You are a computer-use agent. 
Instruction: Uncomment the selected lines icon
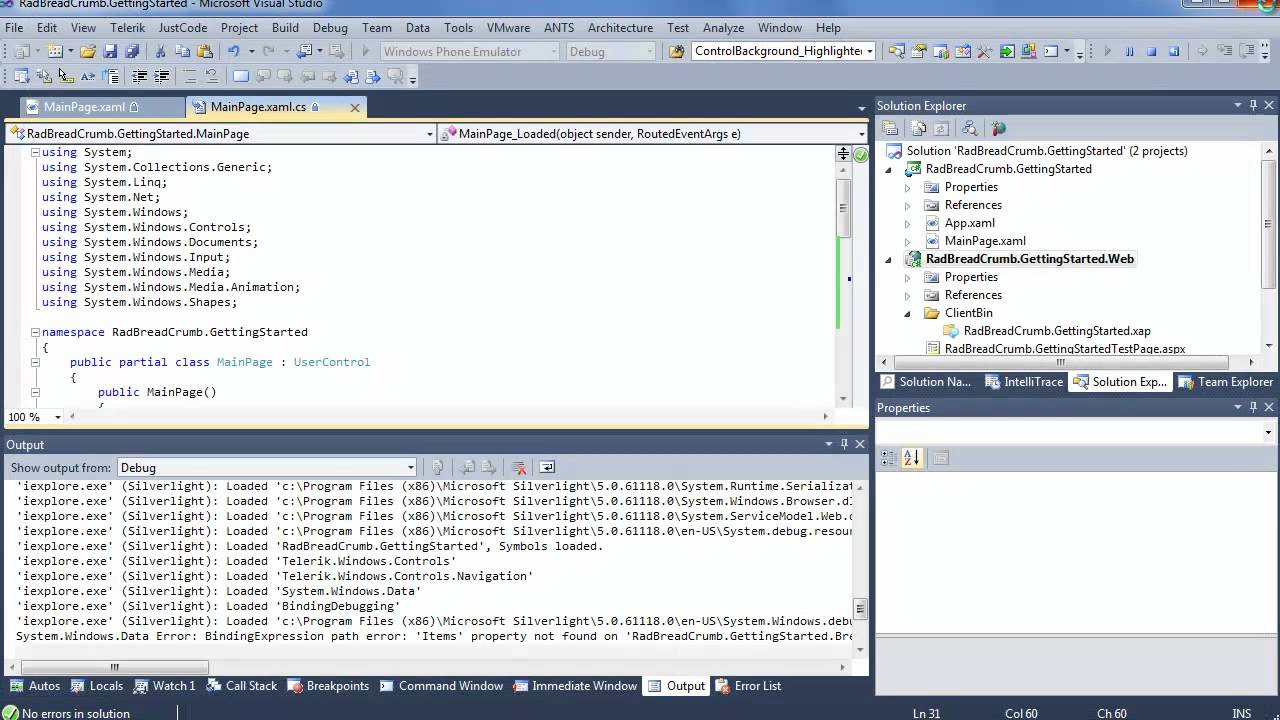point(211,76)
